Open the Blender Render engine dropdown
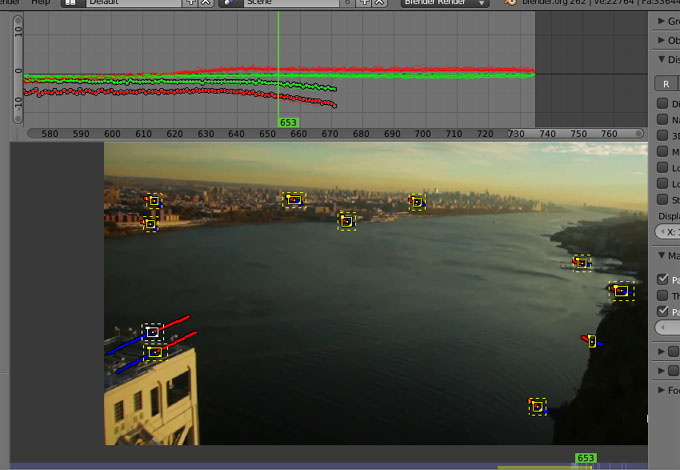680x470 pixels. tap(445, 3)
